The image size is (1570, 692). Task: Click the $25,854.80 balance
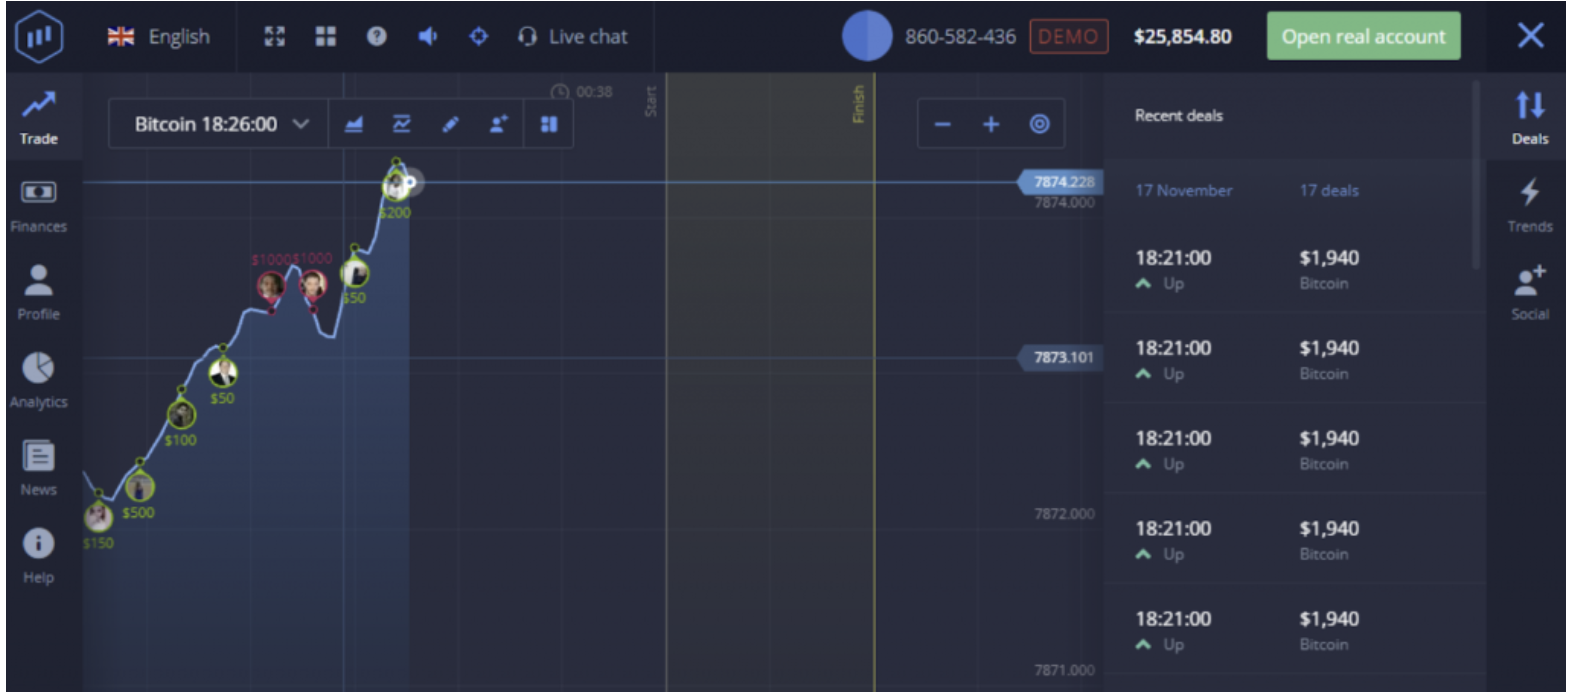[x=1182, y=37]
